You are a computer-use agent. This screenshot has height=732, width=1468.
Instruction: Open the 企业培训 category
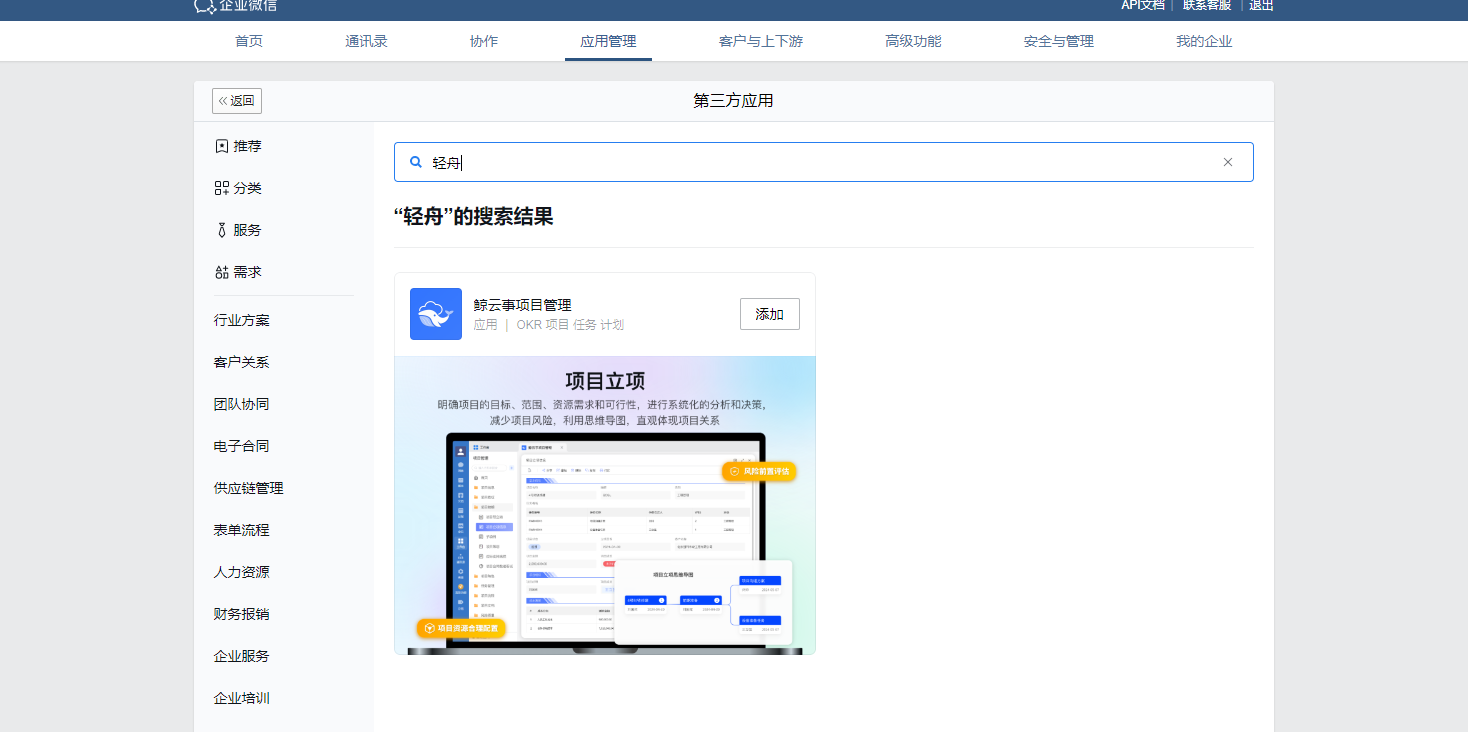(242, 698)
